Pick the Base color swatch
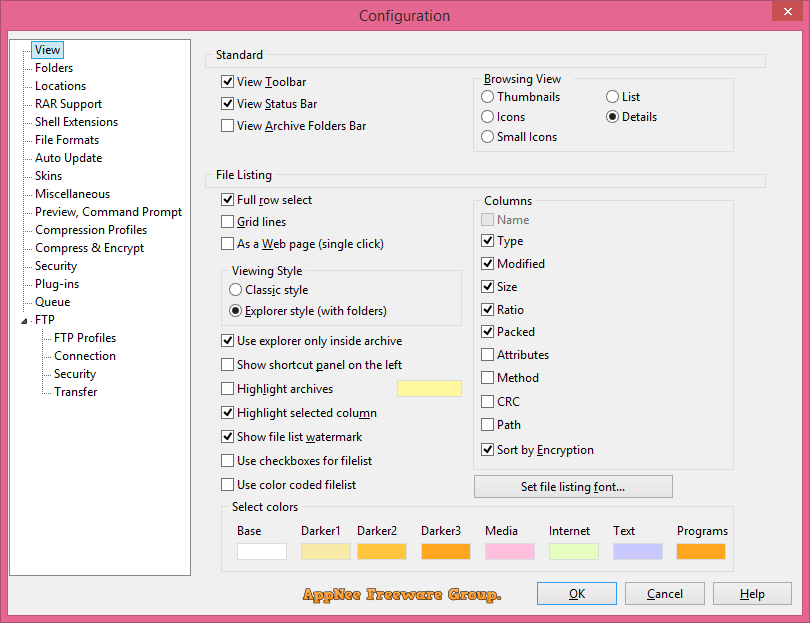 pos(262,551)
